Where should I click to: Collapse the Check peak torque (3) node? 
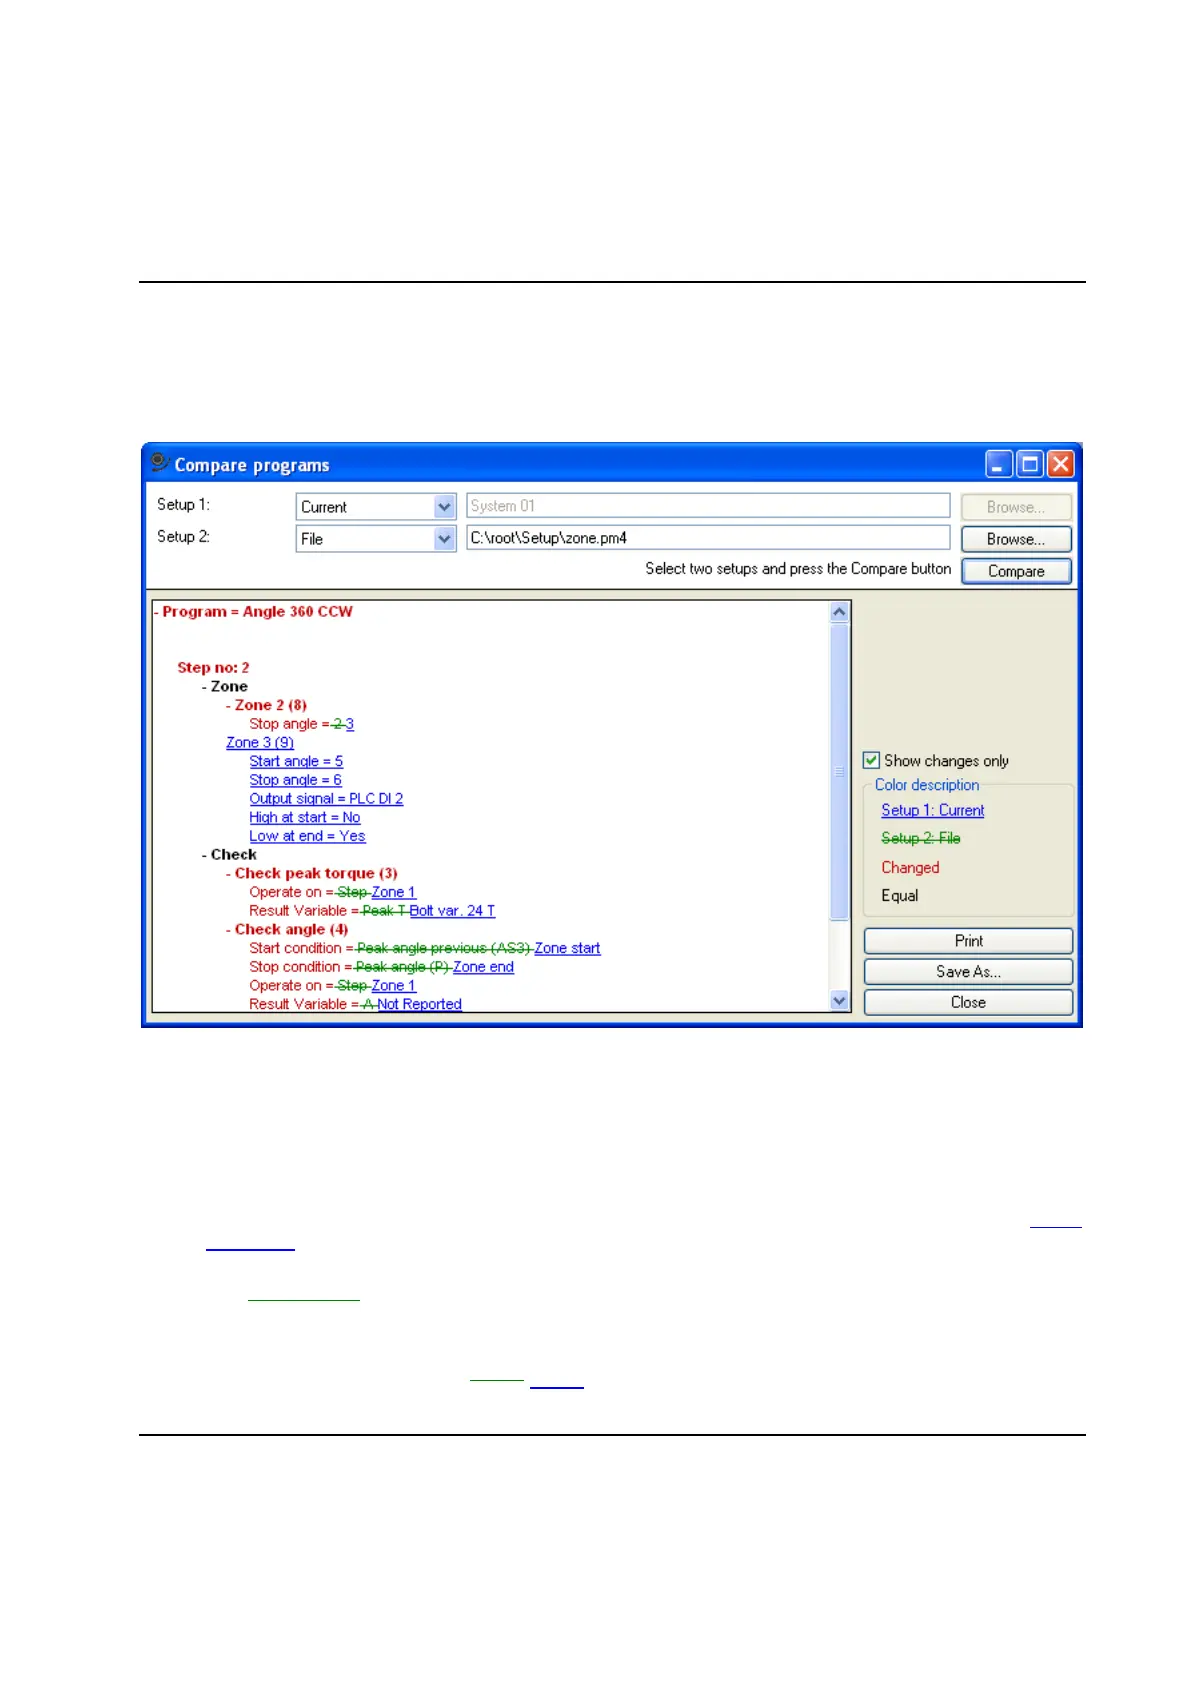[229, 873]
